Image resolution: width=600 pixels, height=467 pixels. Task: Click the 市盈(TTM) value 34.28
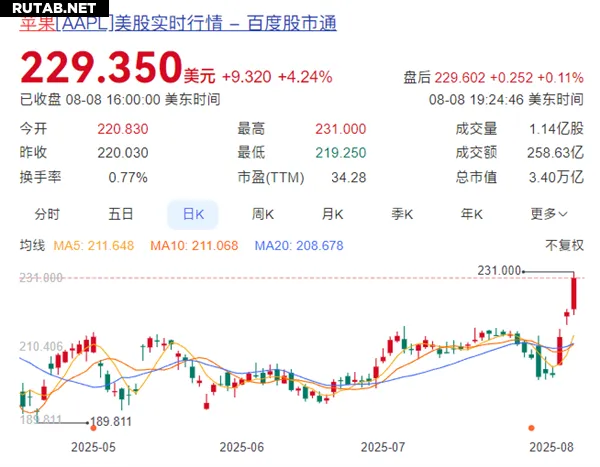tap(349, 177)
